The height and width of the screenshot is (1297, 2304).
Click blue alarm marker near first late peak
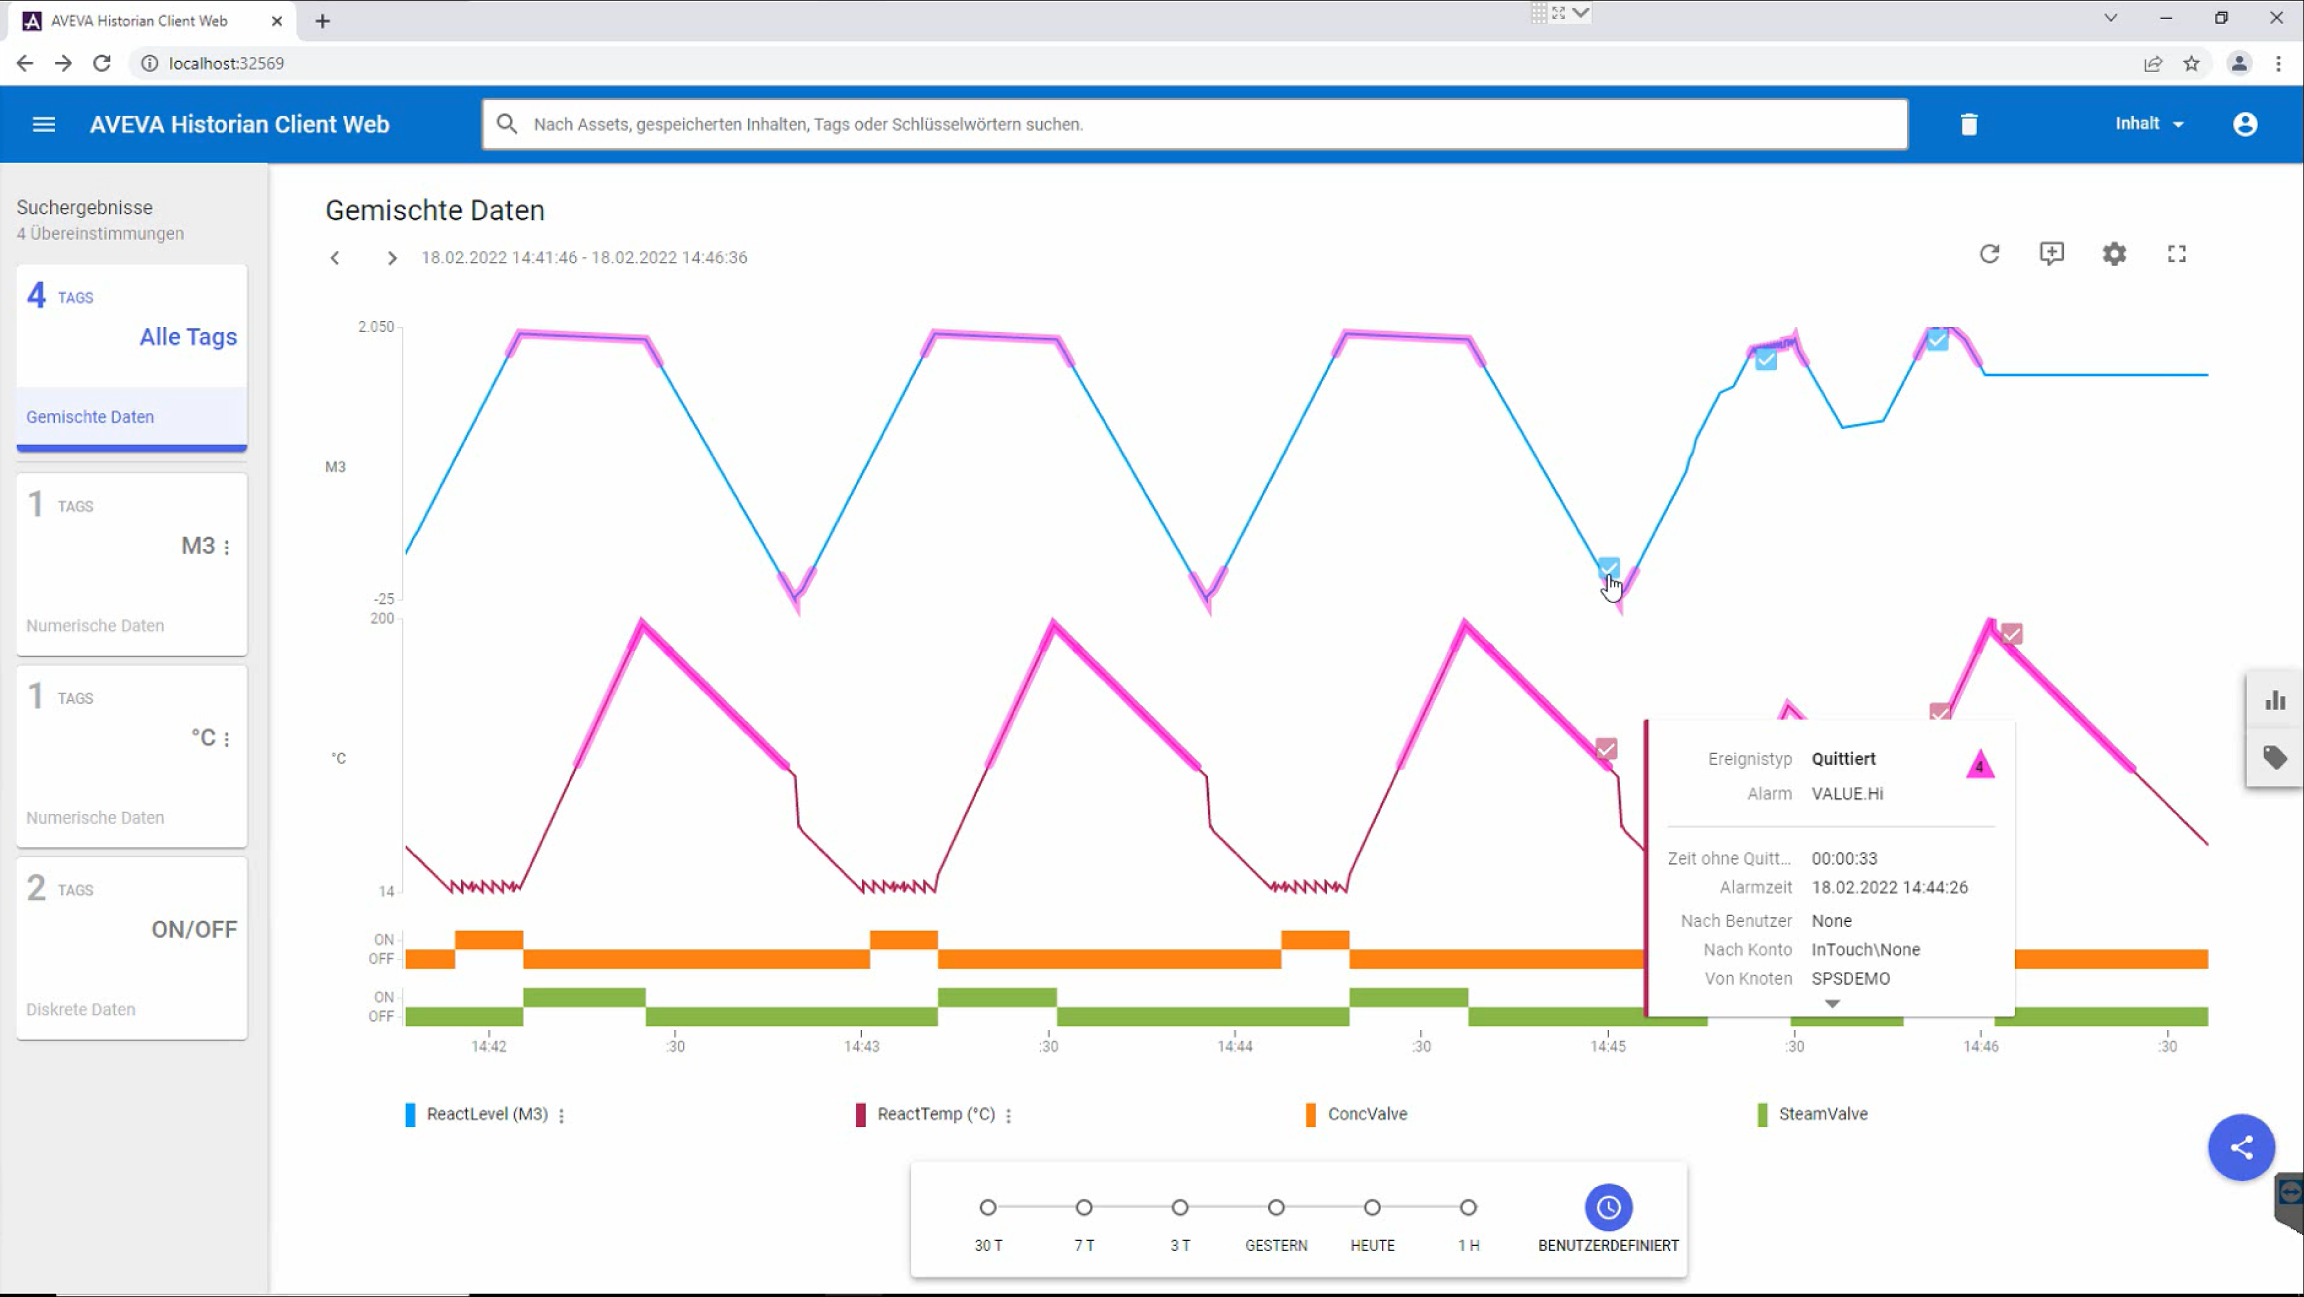tap(1766, 359)
